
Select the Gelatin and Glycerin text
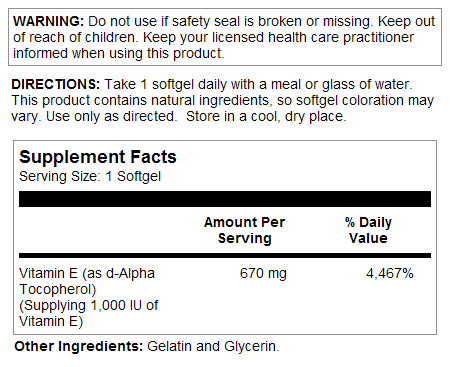(x=212, y=346)
